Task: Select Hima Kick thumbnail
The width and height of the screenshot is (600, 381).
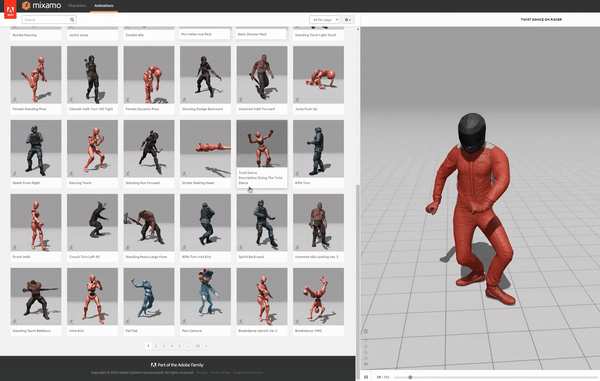Action: click(92, 296)
